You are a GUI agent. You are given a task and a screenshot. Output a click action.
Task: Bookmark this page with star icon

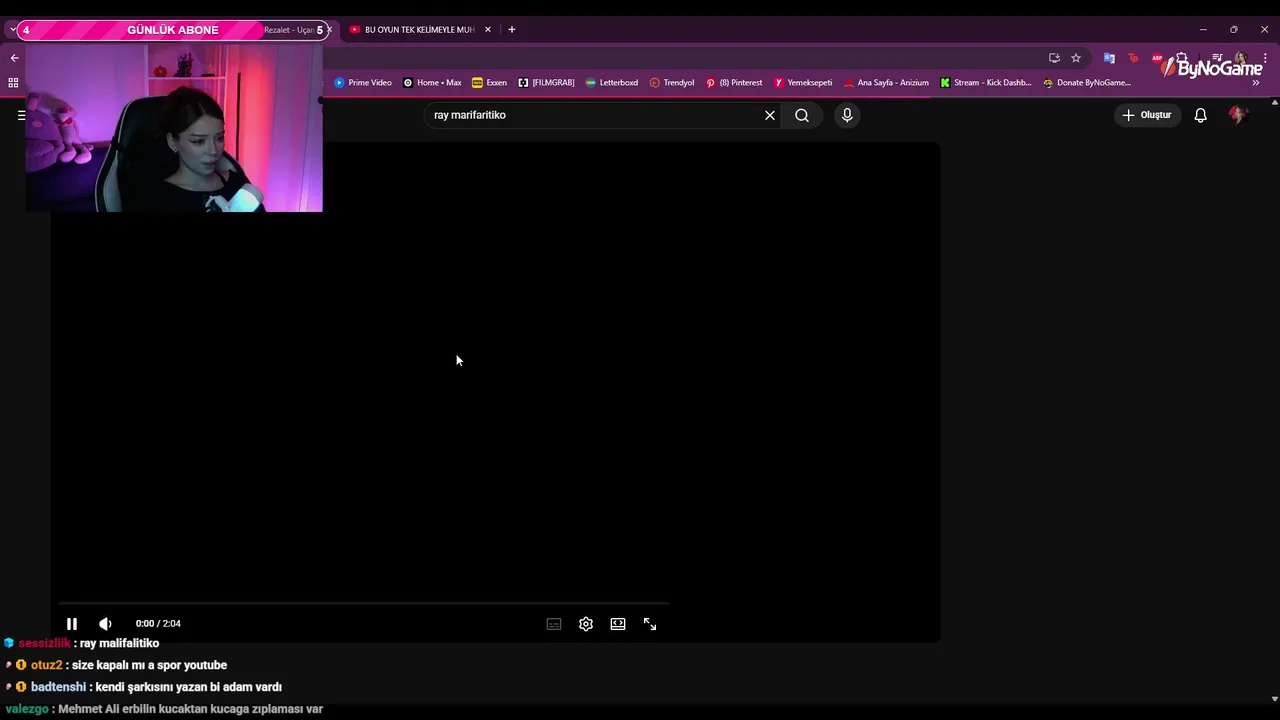pyautogui.click(x=1076, y=58)
